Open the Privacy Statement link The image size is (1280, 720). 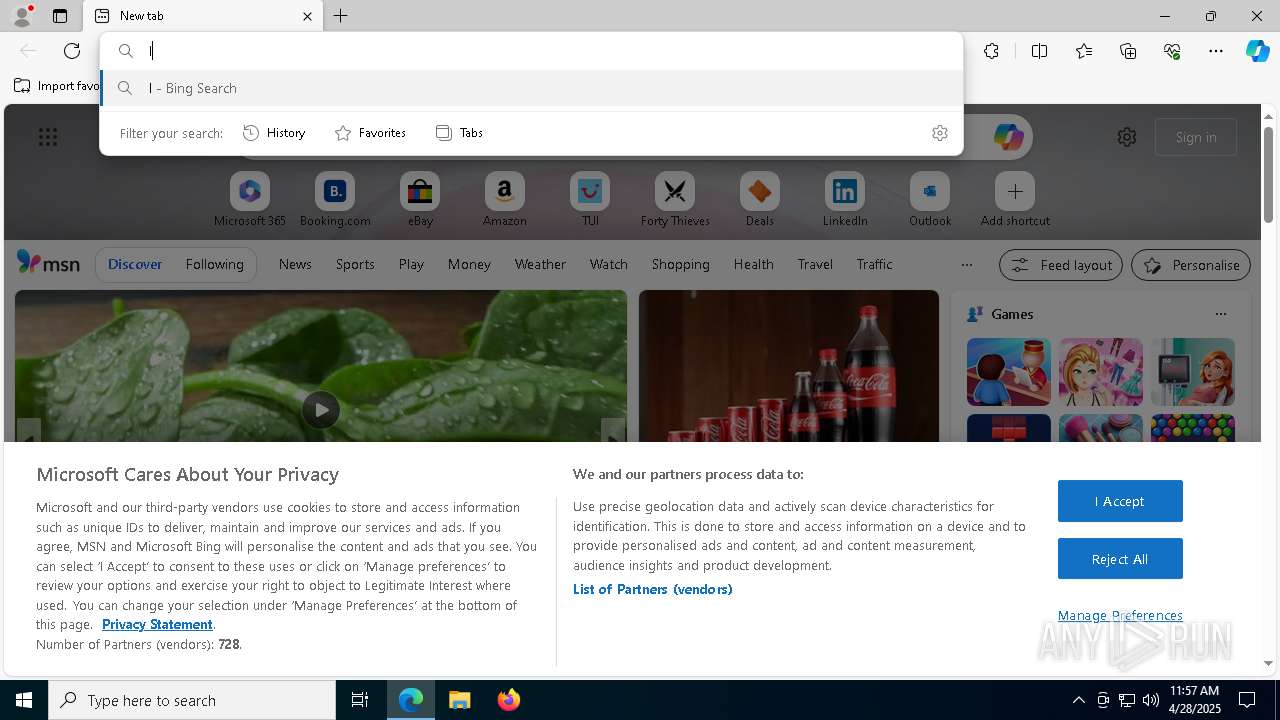pos(157,624)
